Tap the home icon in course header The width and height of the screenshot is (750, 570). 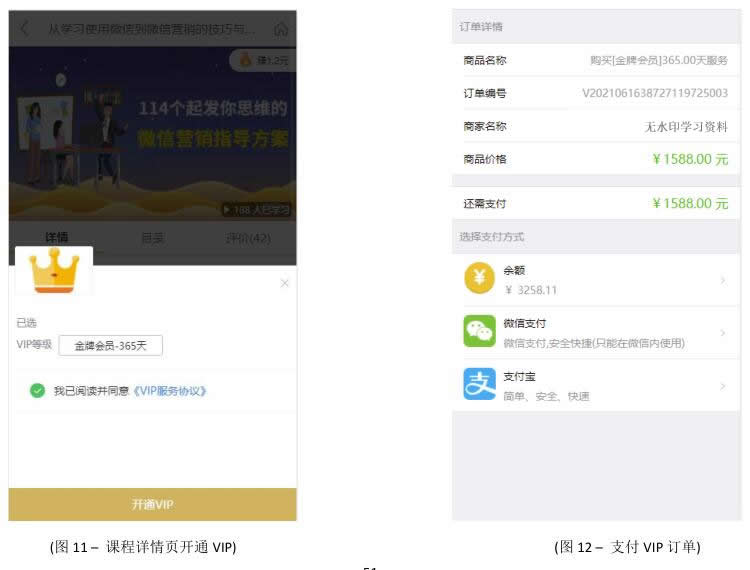pos(281,29)
